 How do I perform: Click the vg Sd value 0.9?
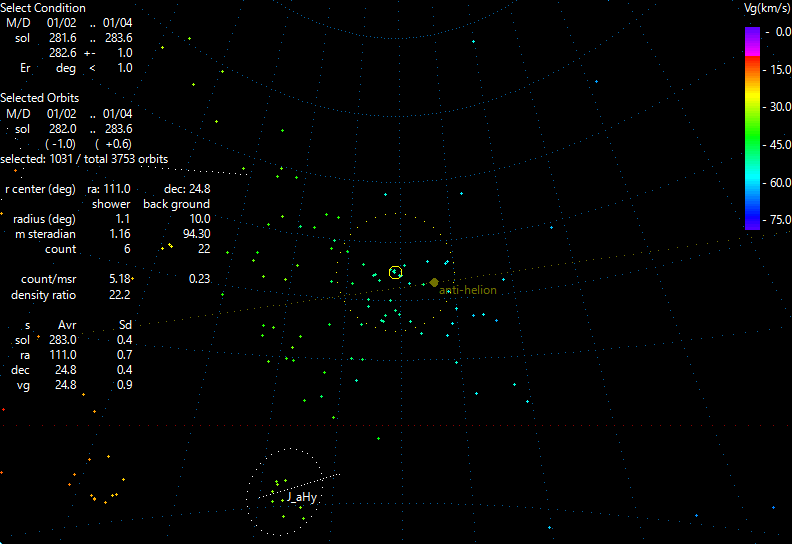(x=124, y=385)
